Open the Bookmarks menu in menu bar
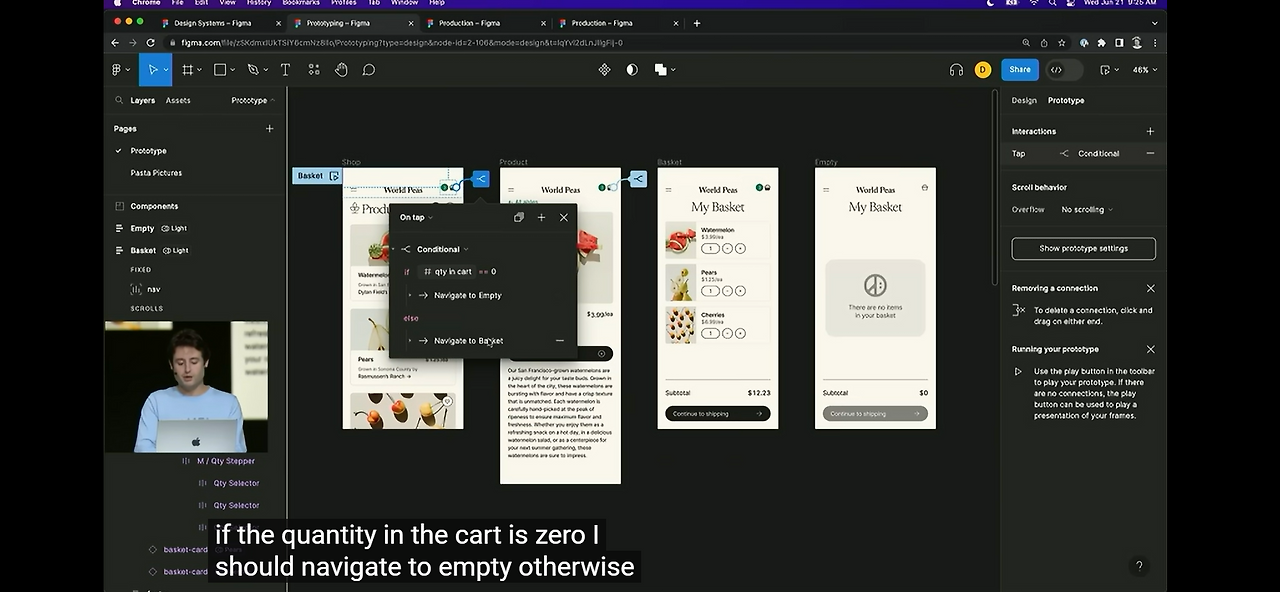 click(301, 3)
